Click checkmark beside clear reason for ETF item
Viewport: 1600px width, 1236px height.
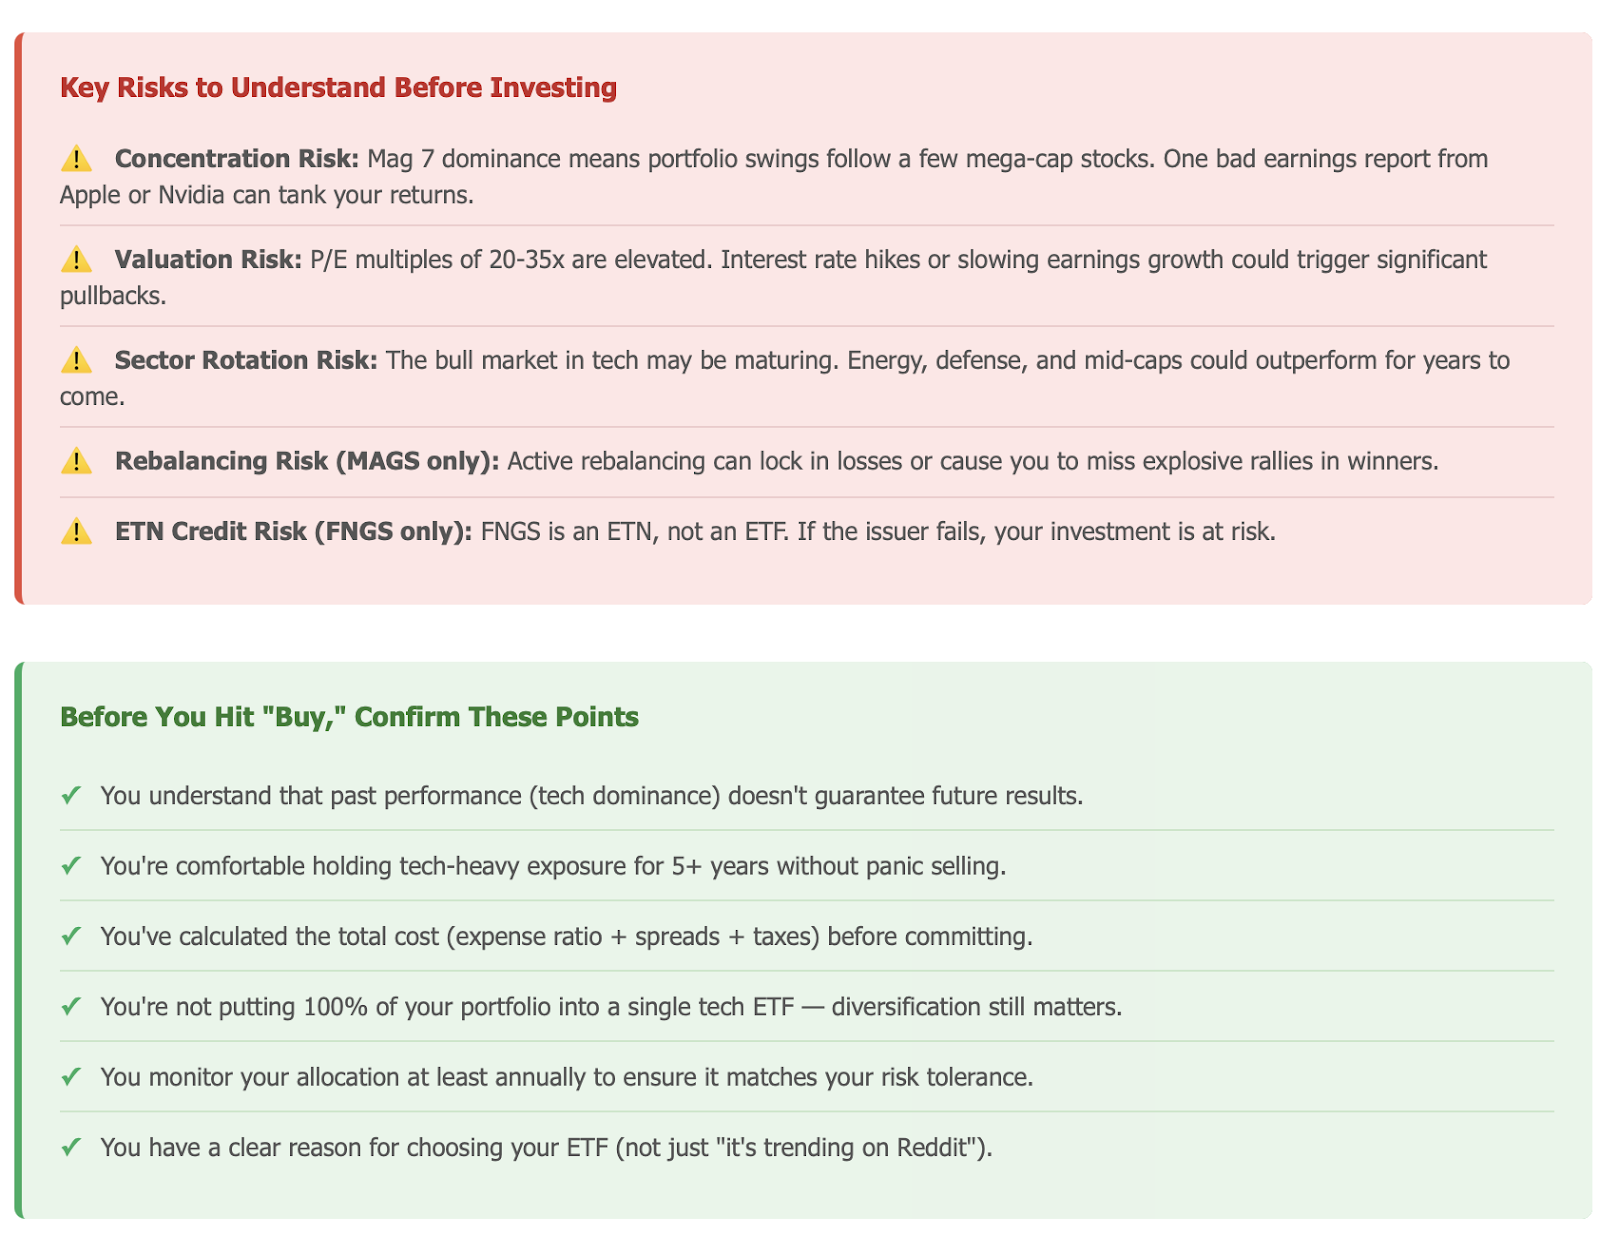pyautogui.click(x=70, y=1147)
